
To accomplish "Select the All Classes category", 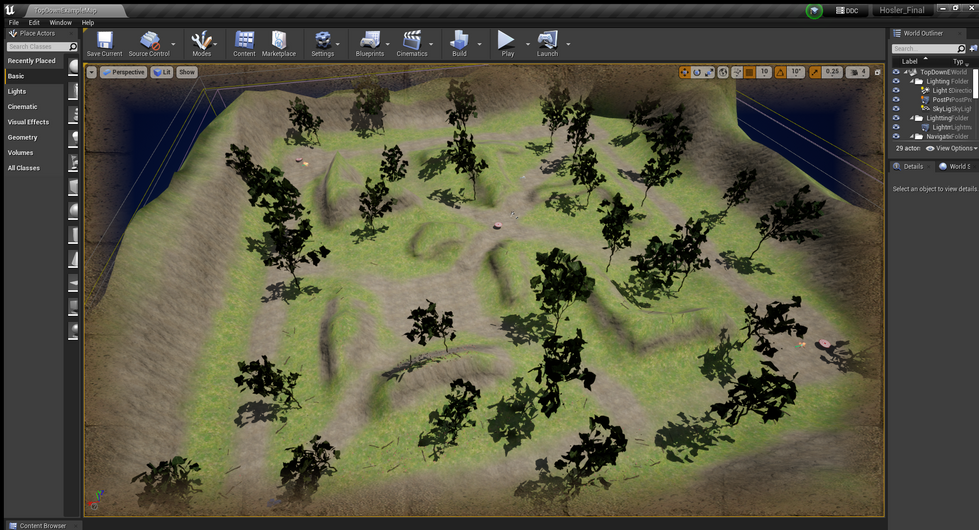I will coord(24,168).
